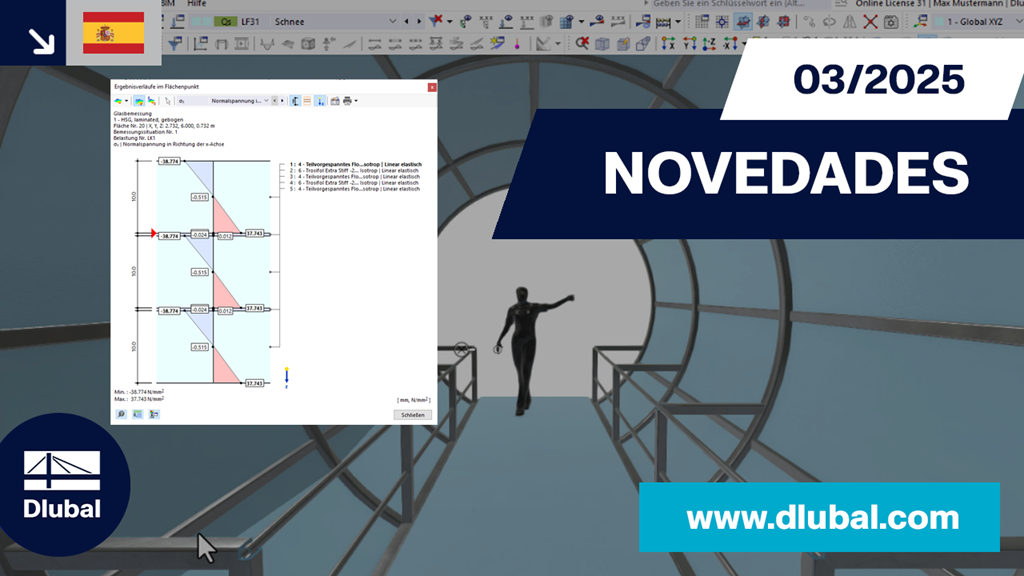This screenshot has width=1024, height=576.
Task: Click the second bottom-left icon in the dialog
Action: pyautogui.click(x=137, y=414)
